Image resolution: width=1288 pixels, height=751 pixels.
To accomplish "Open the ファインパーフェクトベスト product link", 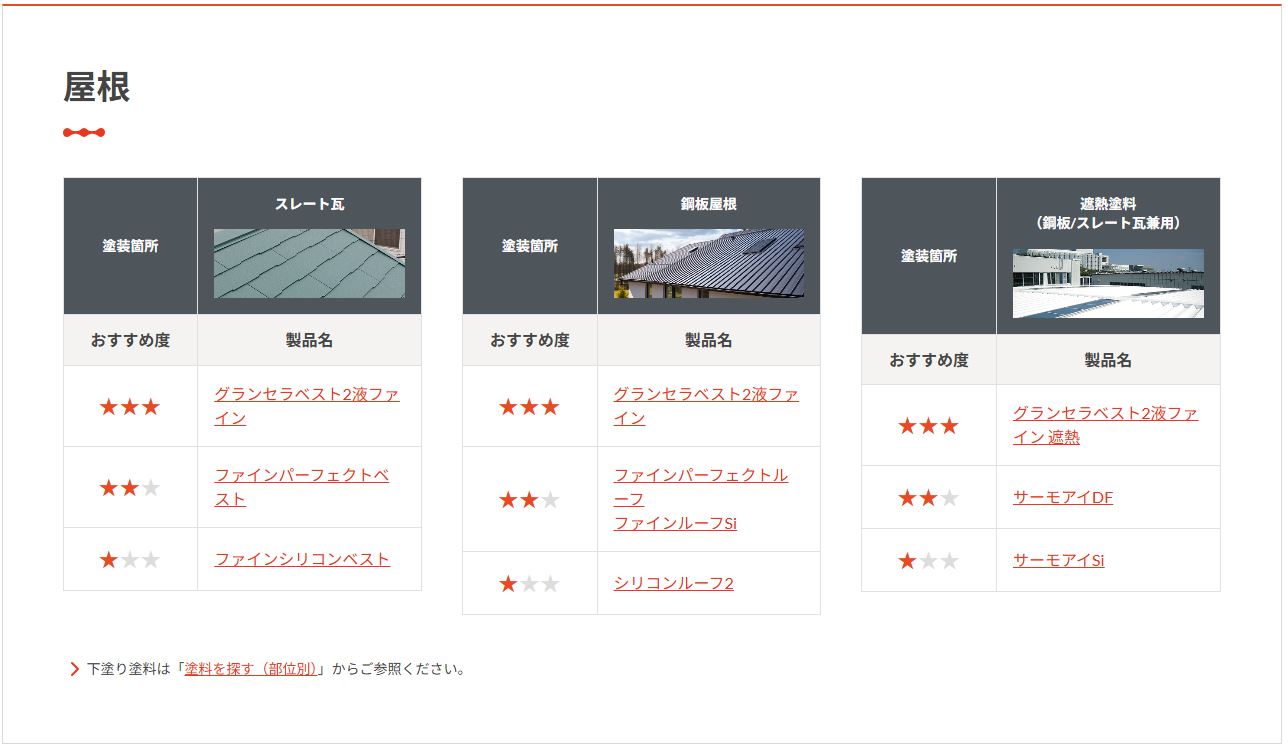I will tap(301, 476).
